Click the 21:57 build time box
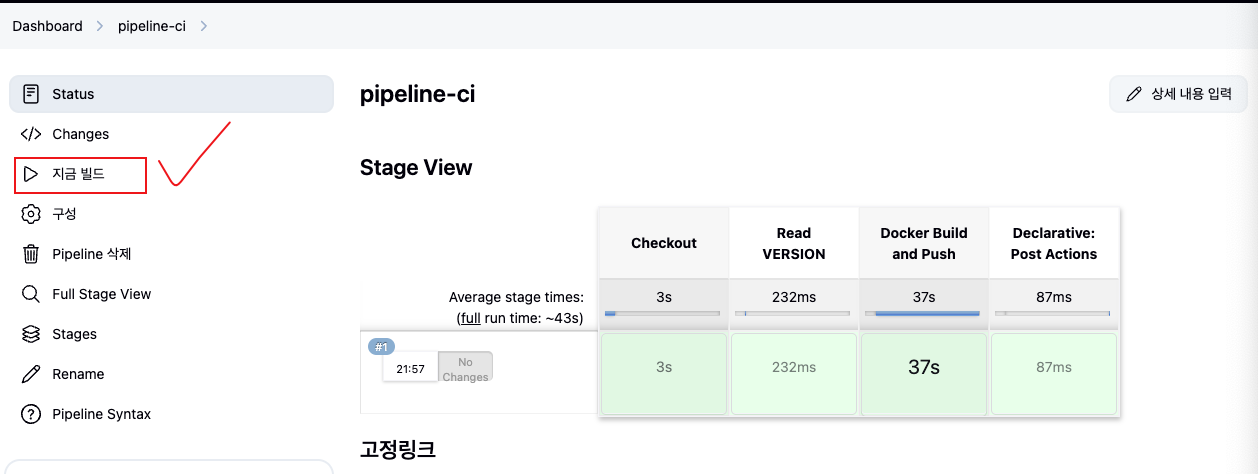The image size is (1258, 474). 410,369
